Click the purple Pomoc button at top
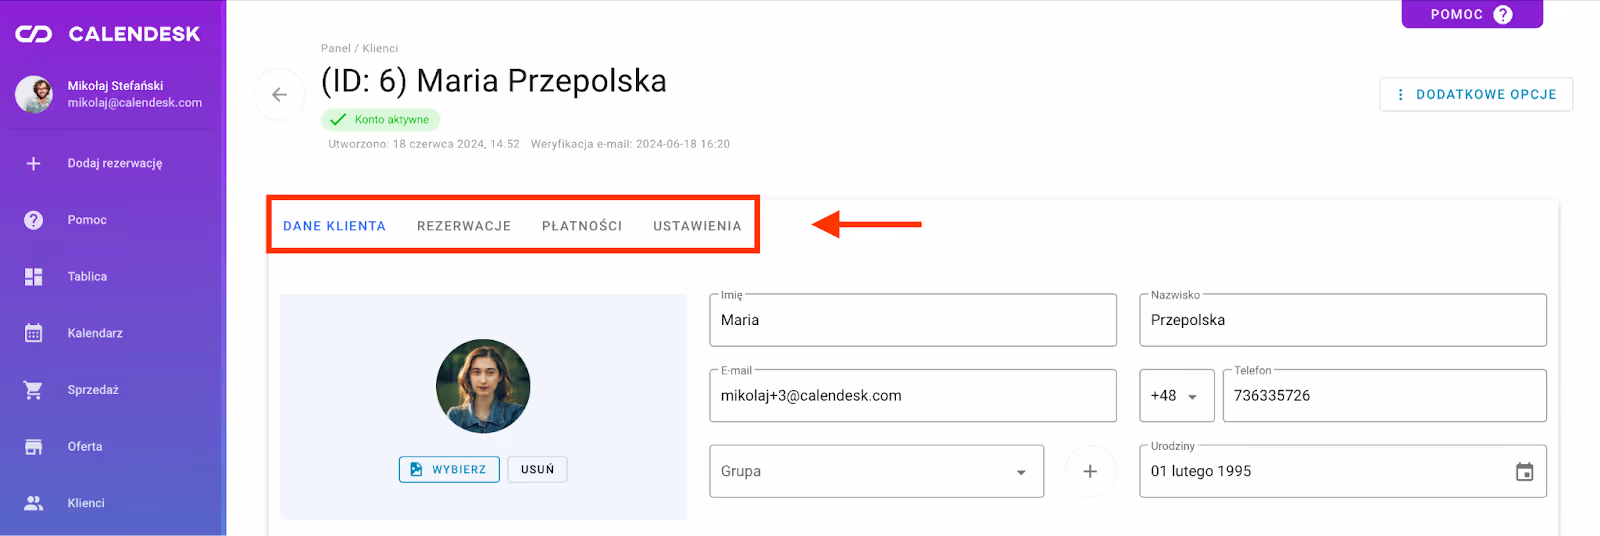 click(x=1471, y=15)
